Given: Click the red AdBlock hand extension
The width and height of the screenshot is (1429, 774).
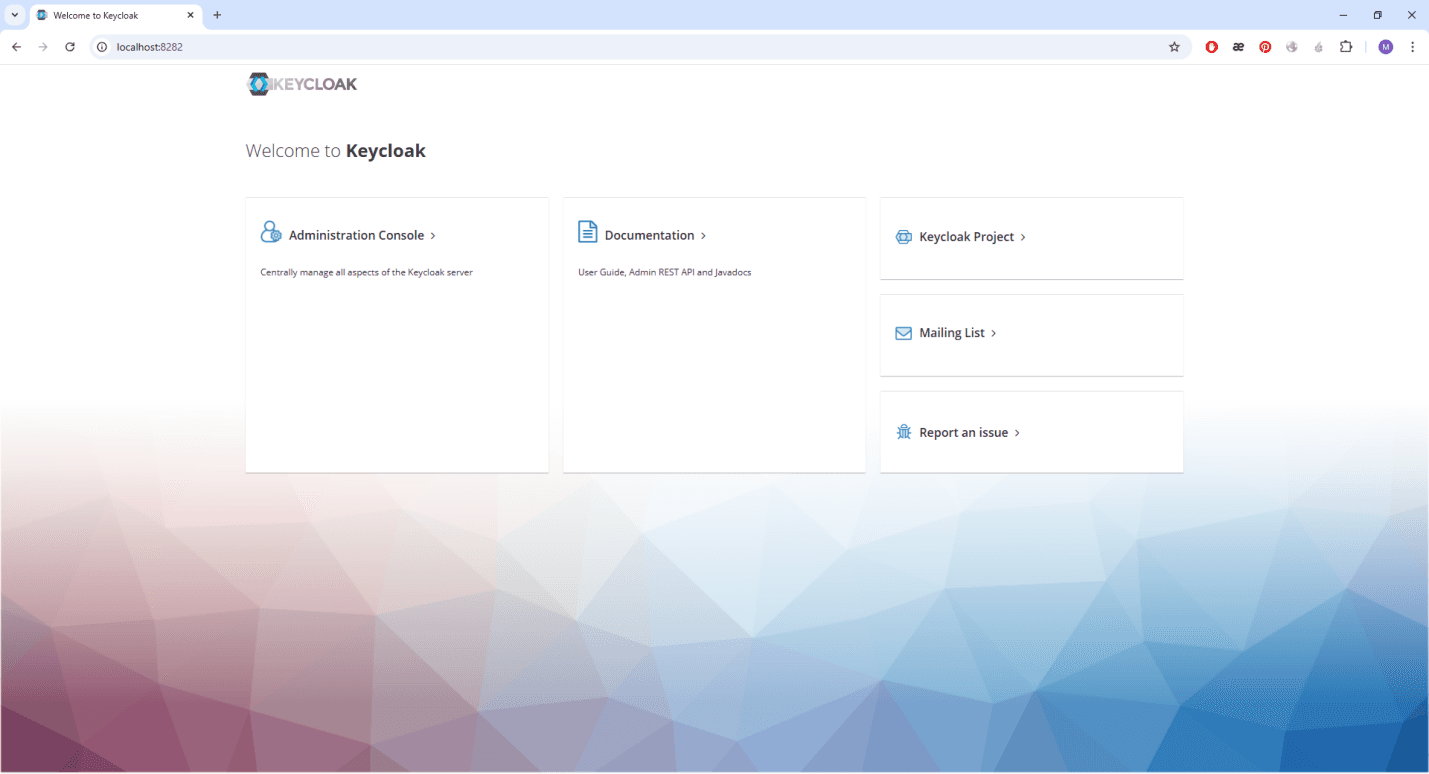Looking at the screenshot, I should [1211, 47].
